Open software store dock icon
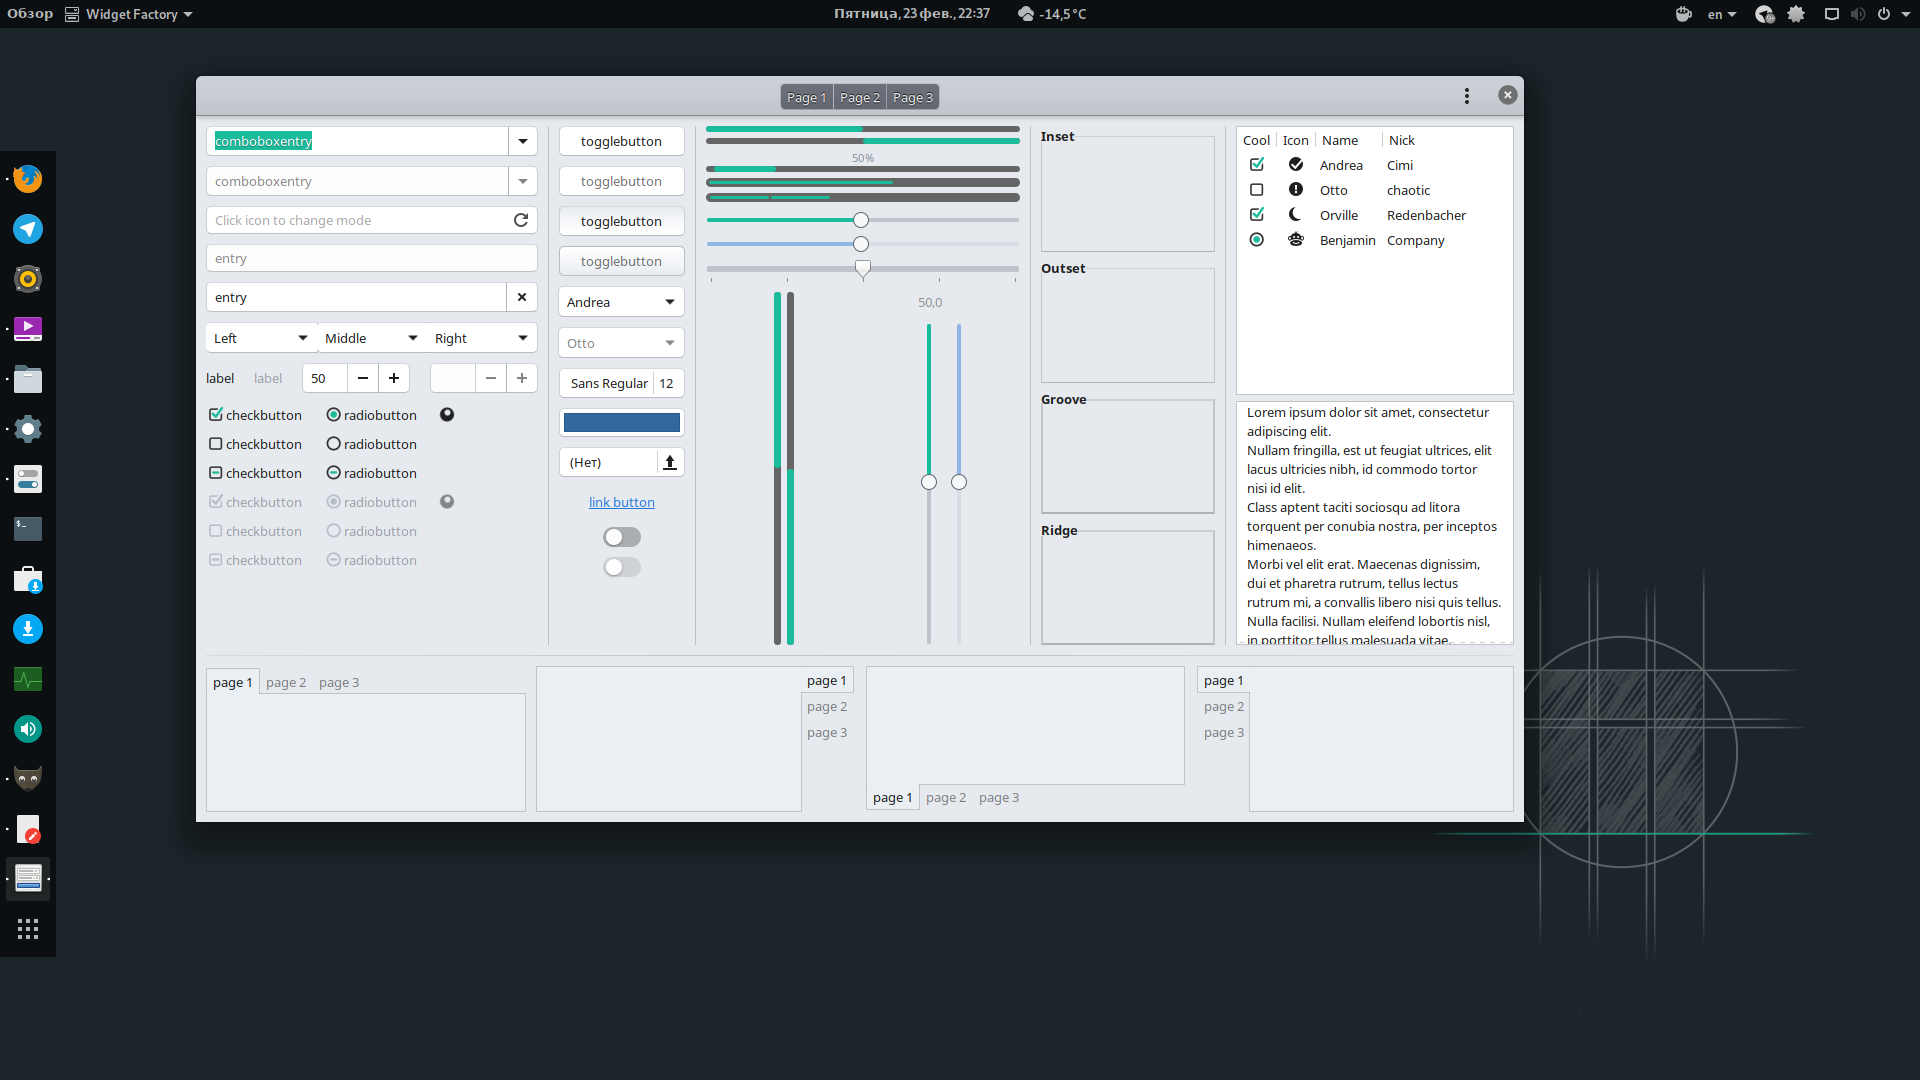The image size is (1920, 1080). (x=28, y=579)
